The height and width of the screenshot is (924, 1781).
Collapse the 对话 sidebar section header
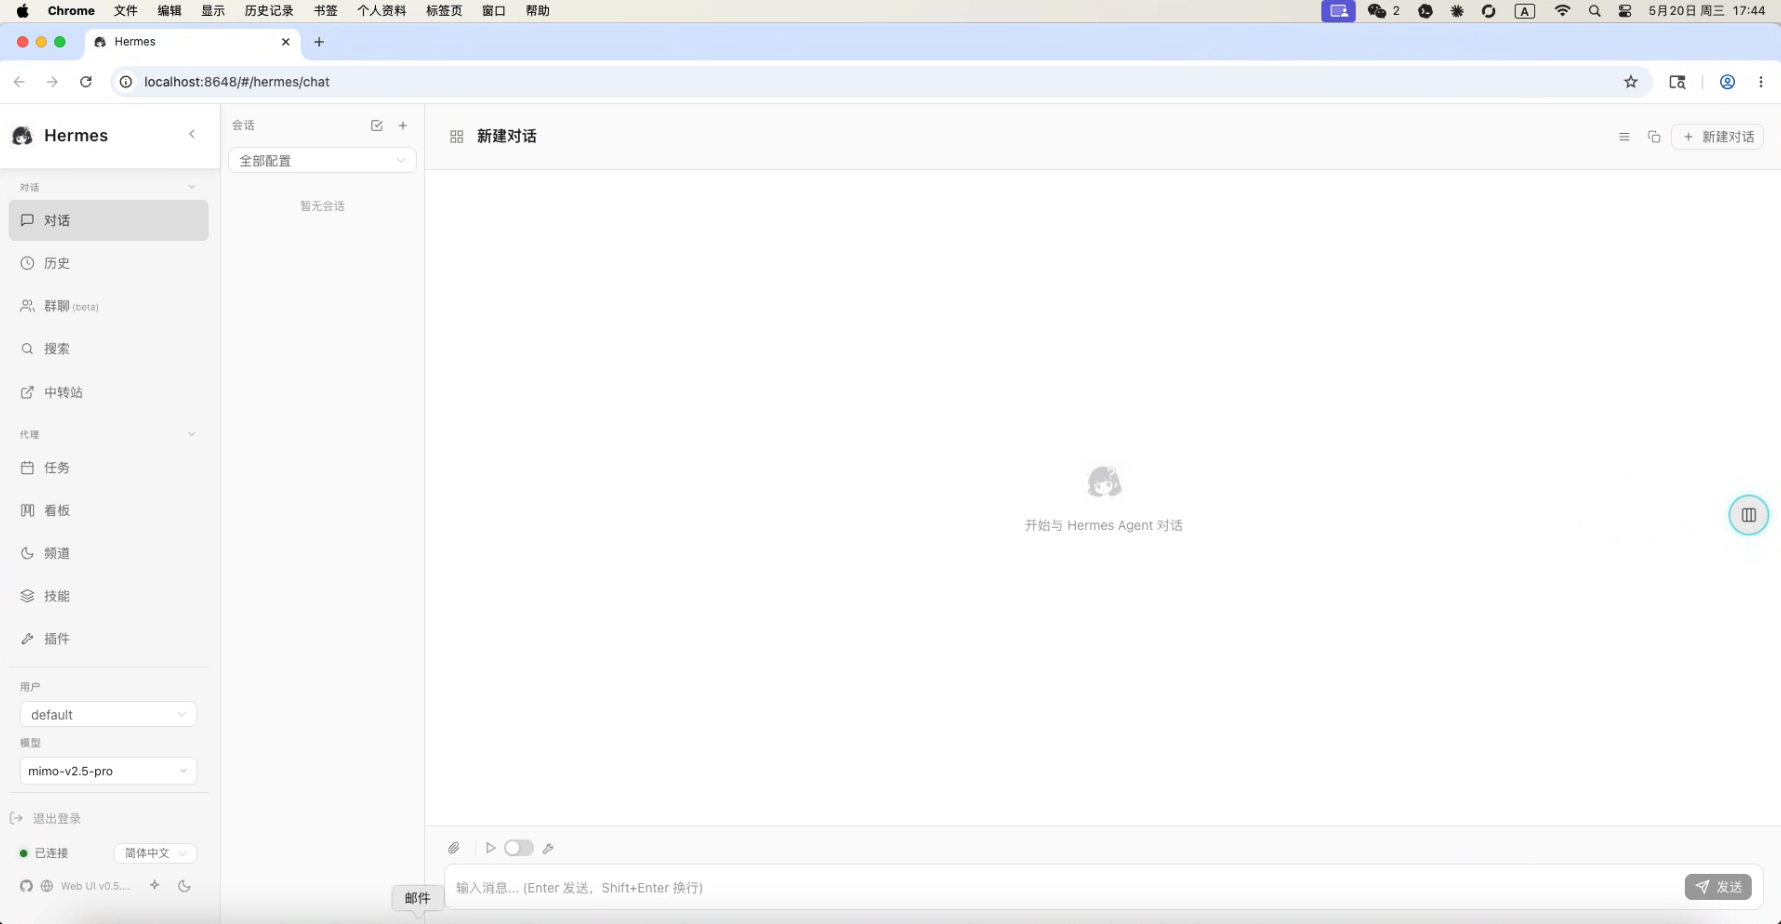[108, 187]
